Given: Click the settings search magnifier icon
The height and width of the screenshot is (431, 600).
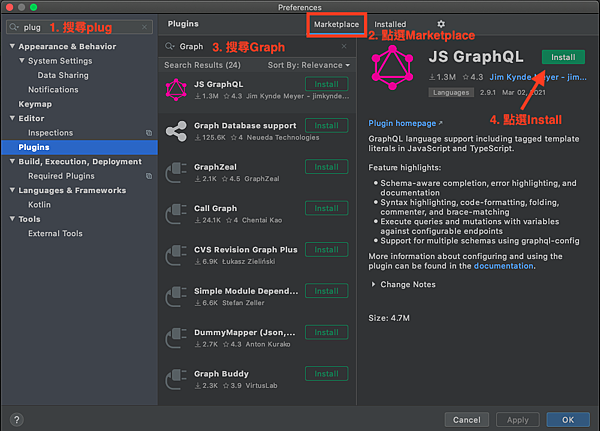Looking at the screenshot, I should coord(14,27).
